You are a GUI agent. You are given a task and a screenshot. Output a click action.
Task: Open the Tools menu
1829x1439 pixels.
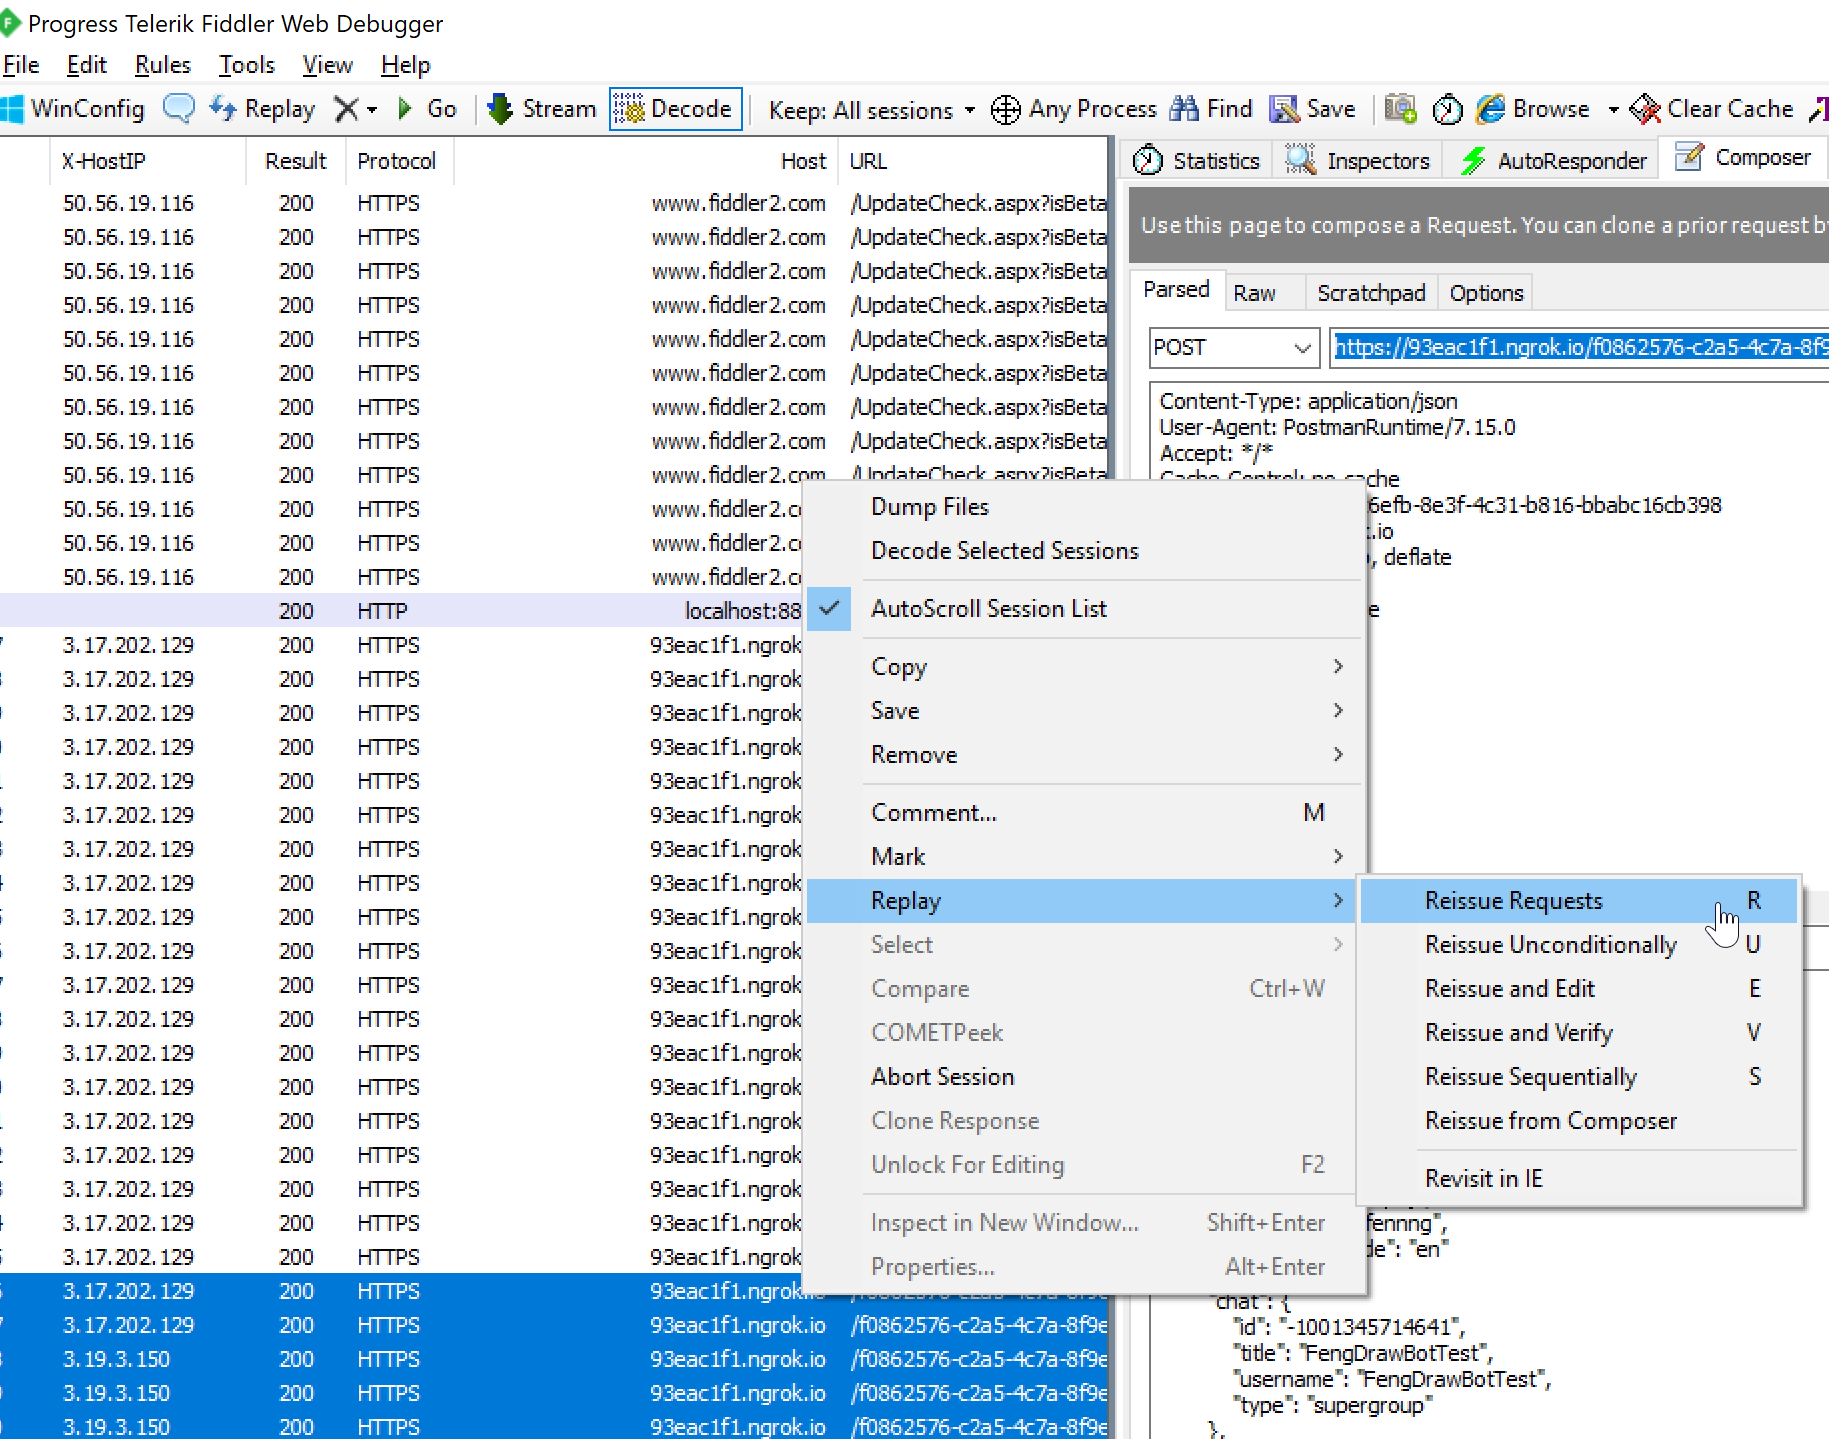246,65
